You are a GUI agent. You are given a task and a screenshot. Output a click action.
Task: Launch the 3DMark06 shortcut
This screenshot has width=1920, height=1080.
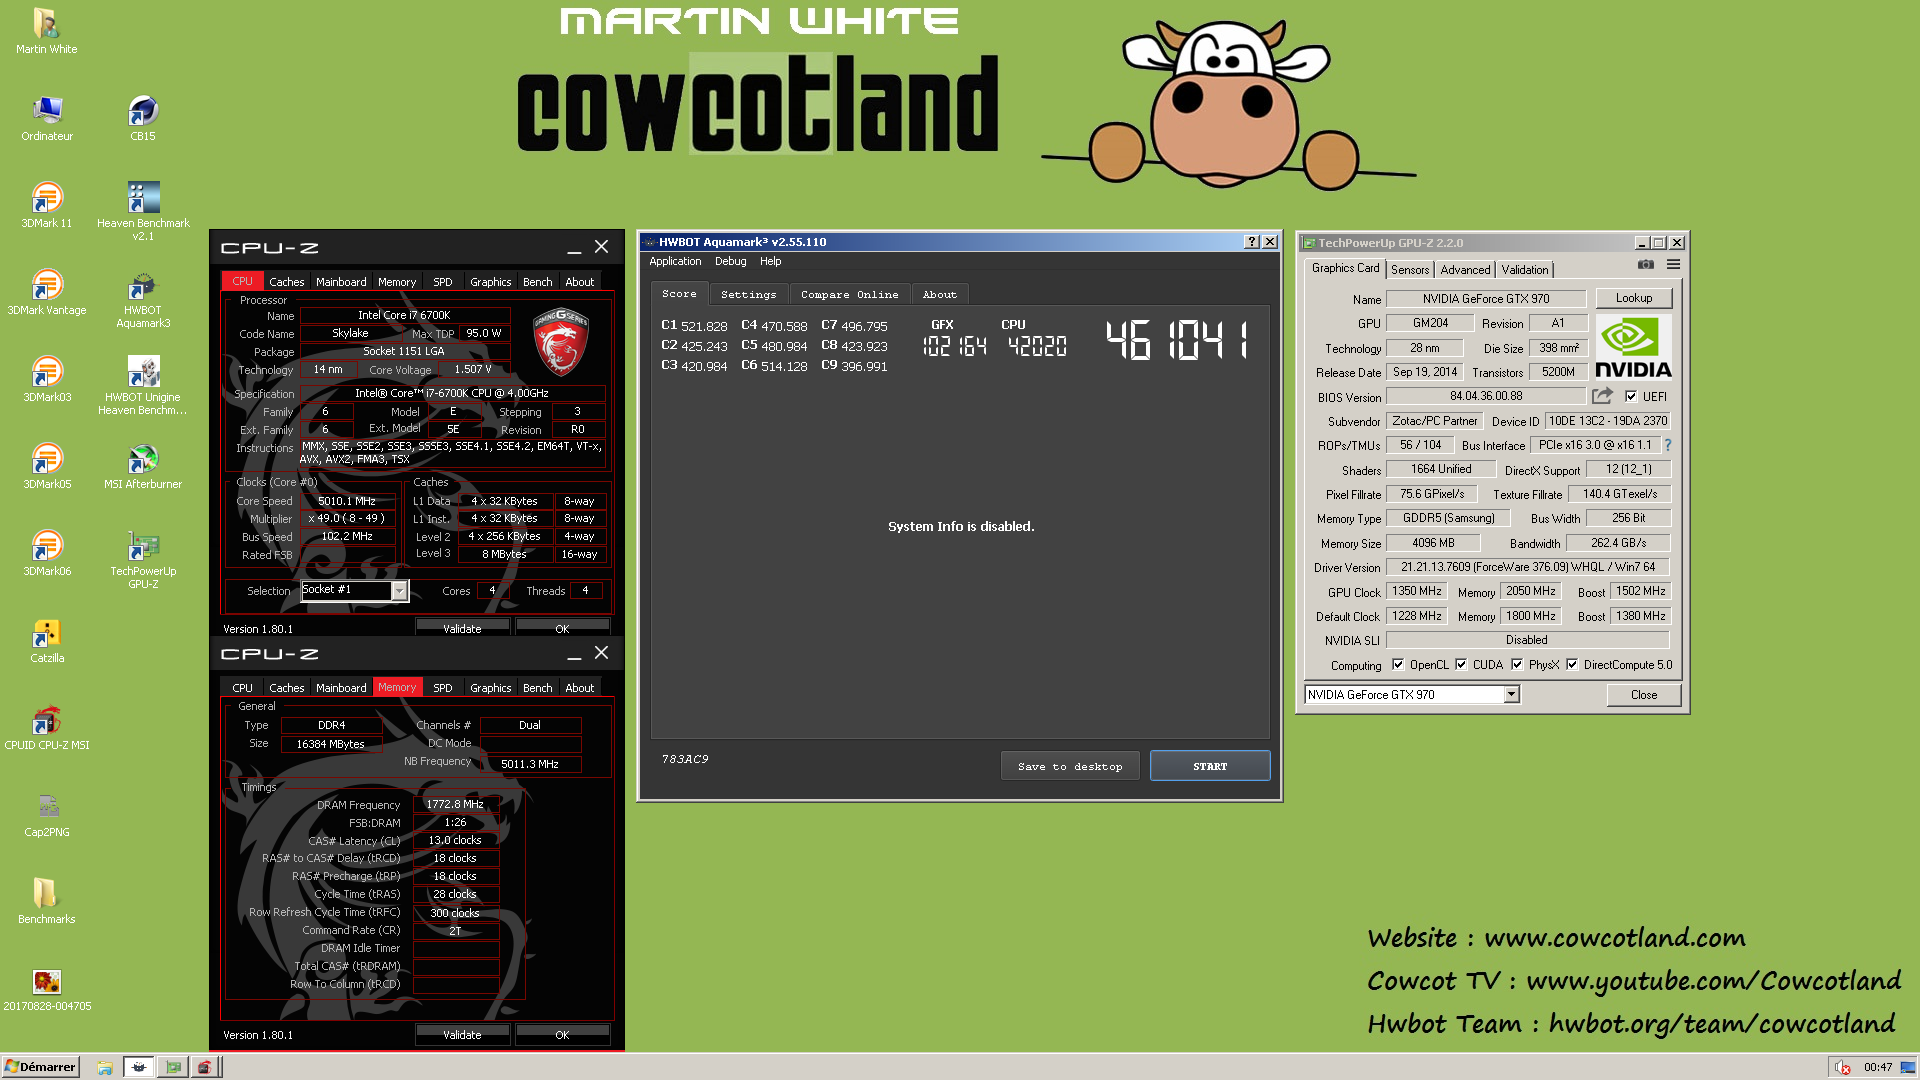[x=47, y=553]
